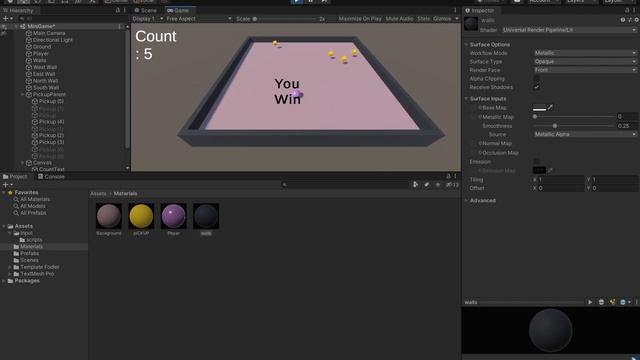Screen dimensions: 640x360
Task: Adjust the Game view Scale slider
Action: click(x=255, y=19)
